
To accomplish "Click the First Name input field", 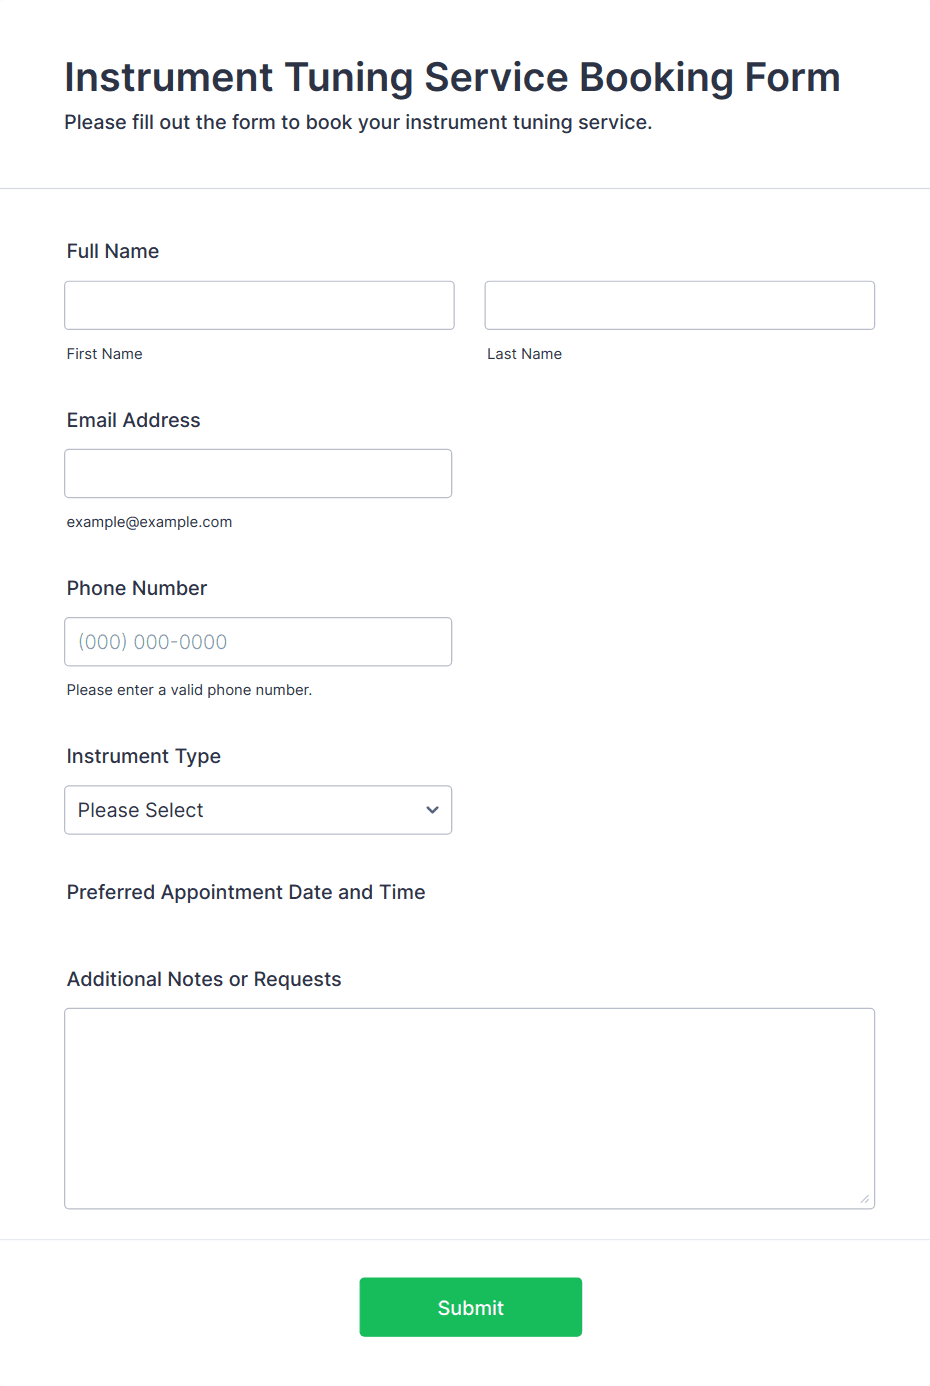I will point(259,305).
